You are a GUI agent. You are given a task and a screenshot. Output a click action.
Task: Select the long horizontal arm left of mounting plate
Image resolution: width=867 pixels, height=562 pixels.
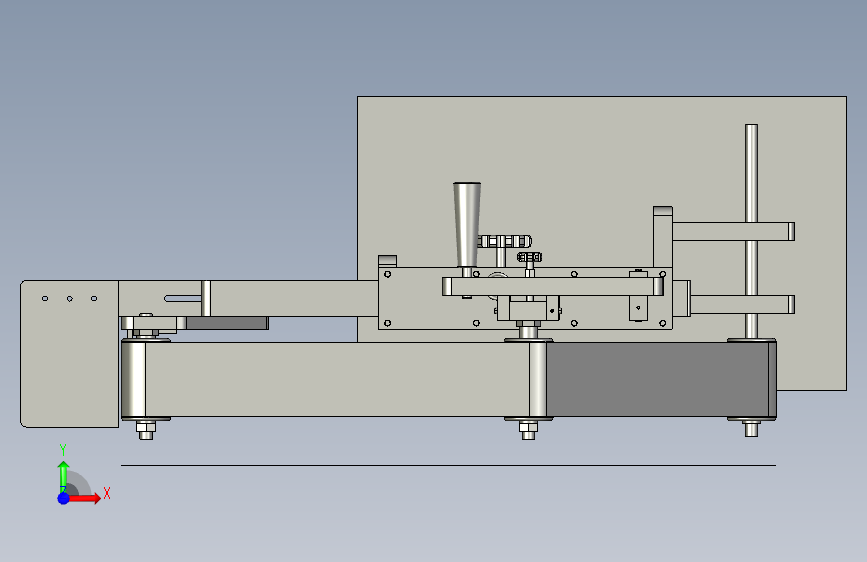tap(294, 299)
